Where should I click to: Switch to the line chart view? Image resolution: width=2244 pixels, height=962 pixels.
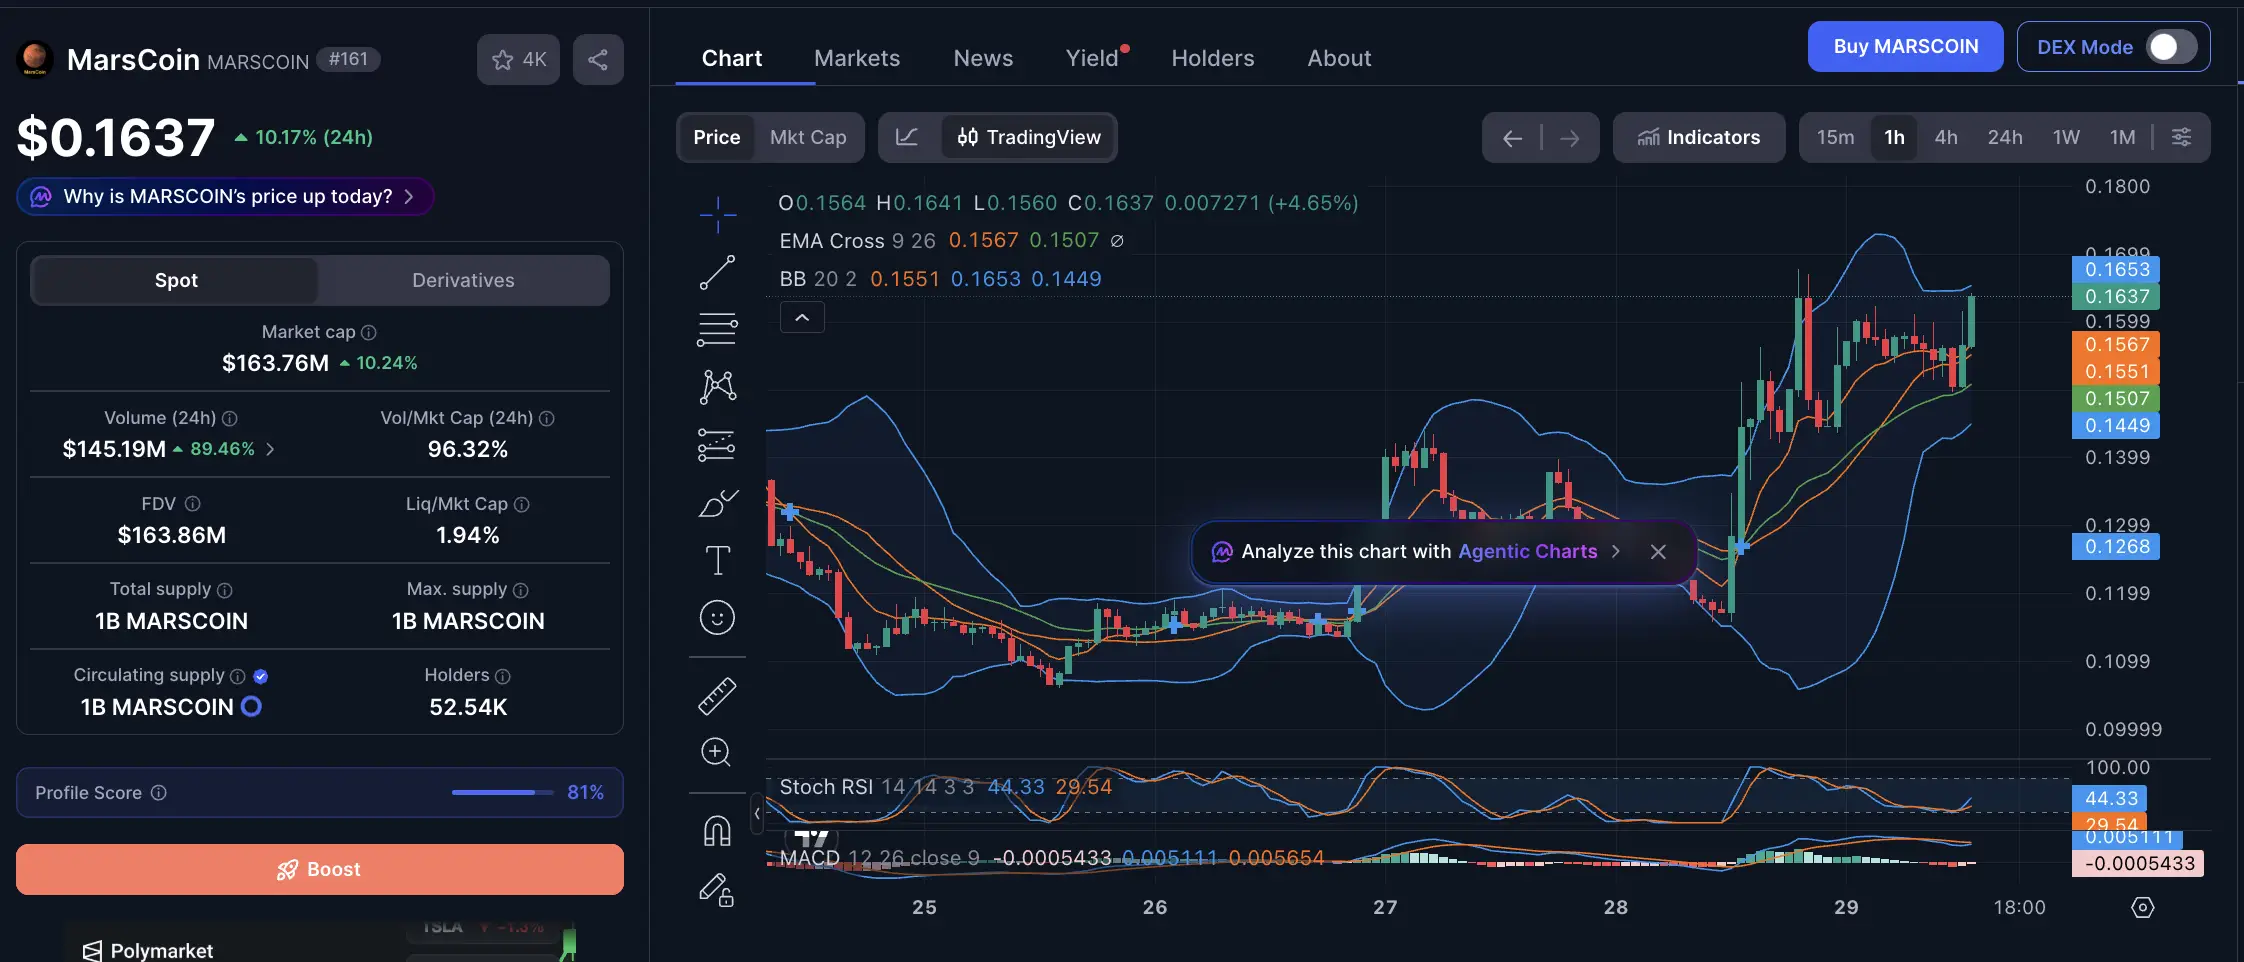pos(907,137)
